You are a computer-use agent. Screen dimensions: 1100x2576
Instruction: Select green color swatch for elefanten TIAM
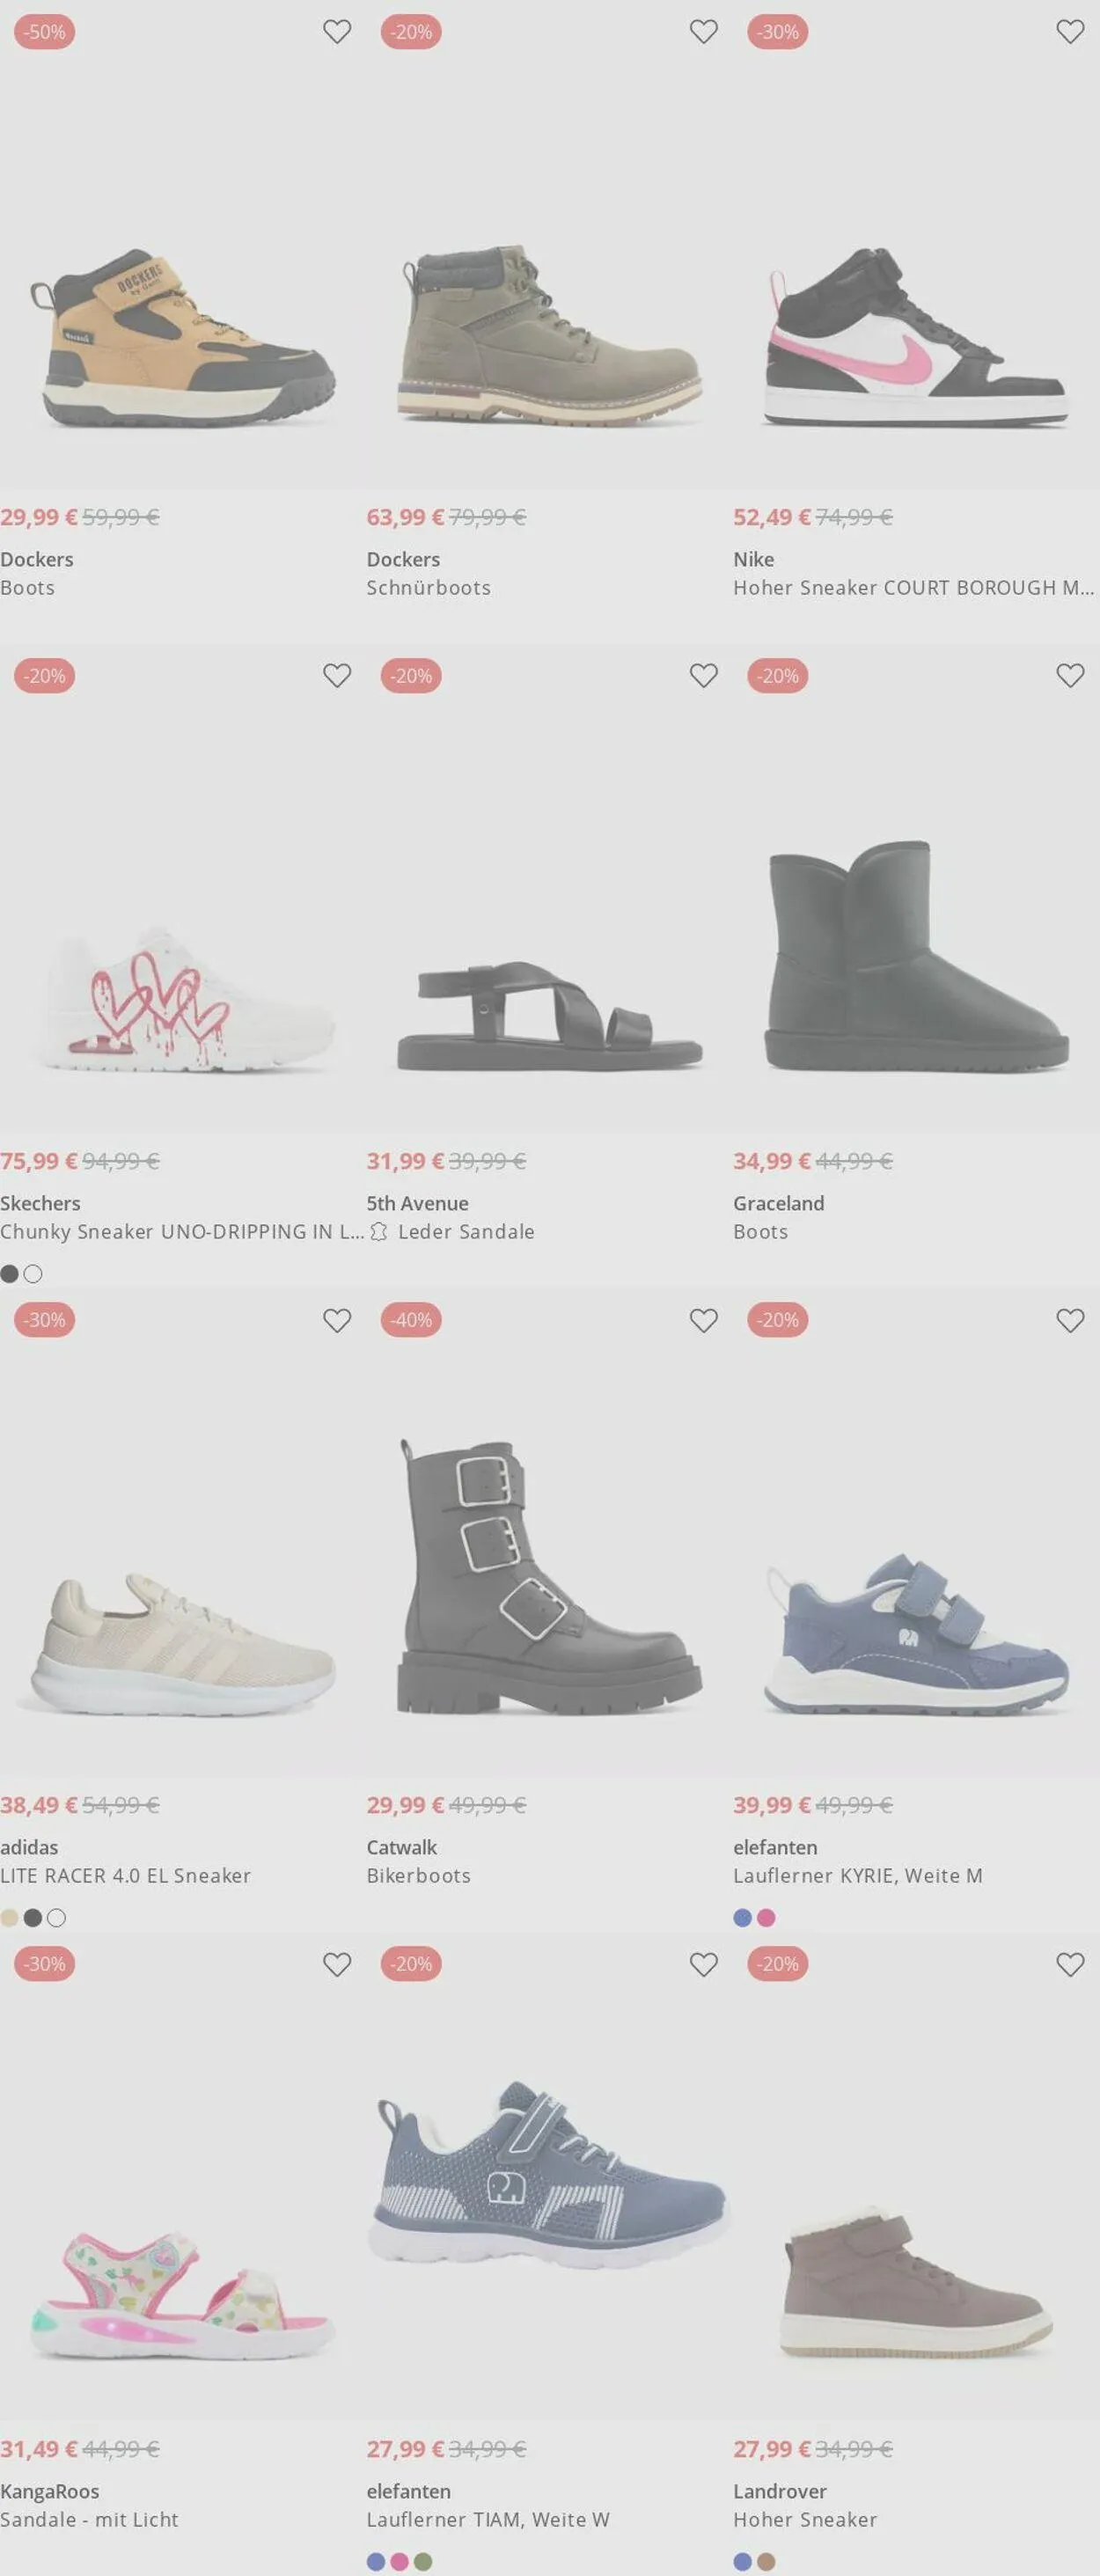click(423, 2562)
